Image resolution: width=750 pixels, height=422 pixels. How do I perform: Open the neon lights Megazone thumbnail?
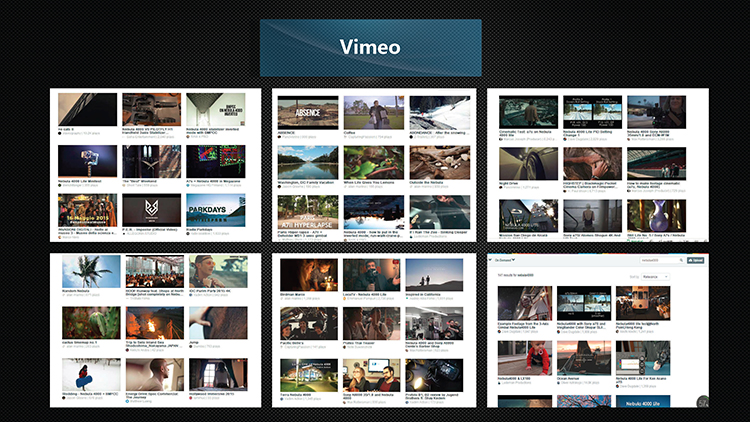pyautogui.click(x=216, y=161)
